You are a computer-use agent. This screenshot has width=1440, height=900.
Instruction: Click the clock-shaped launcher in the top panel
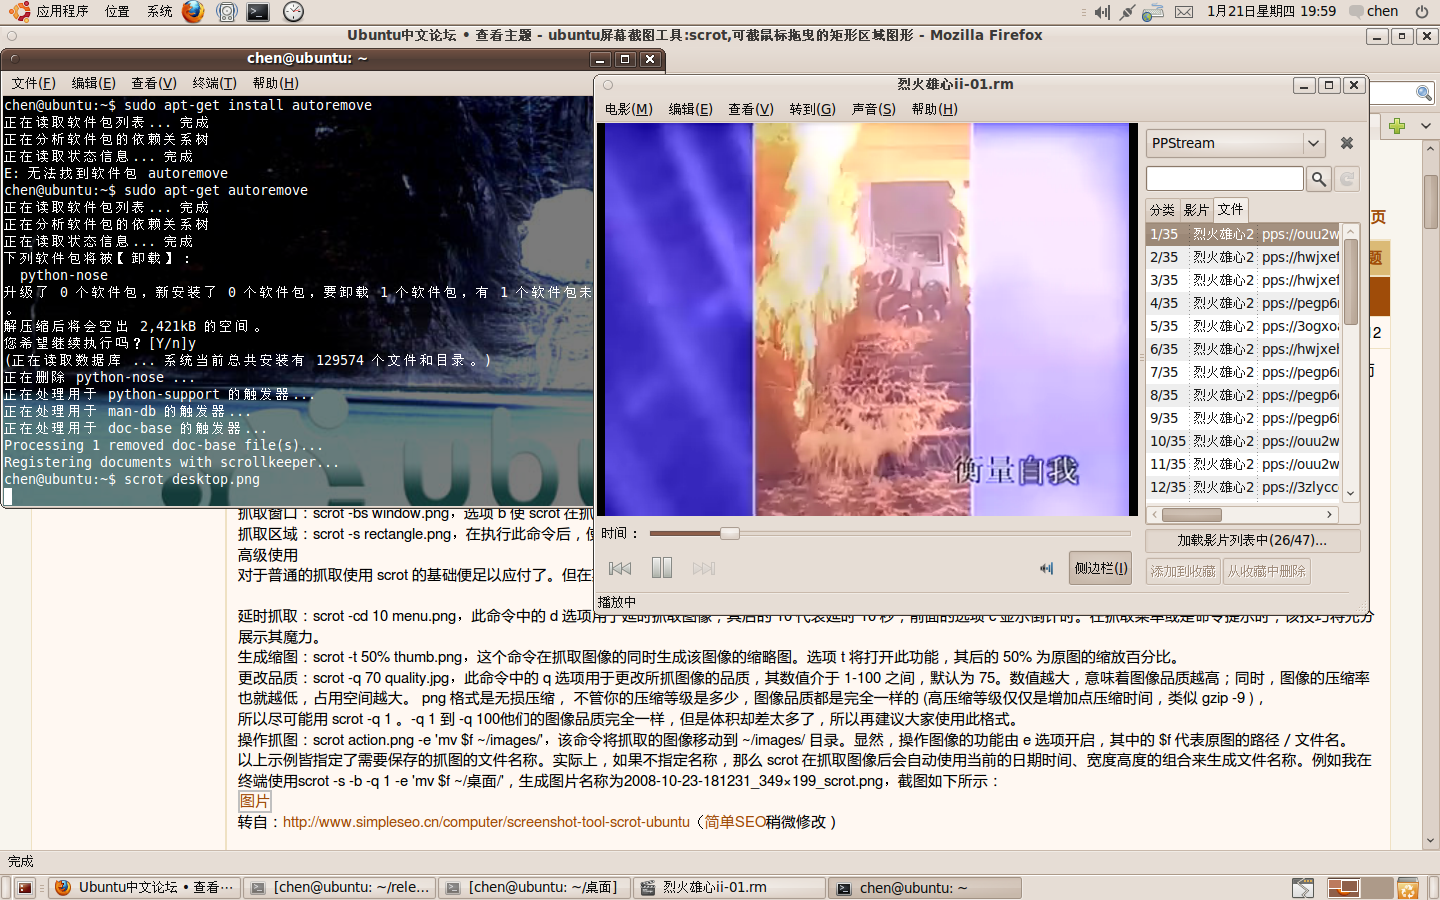[x=293, y=12]
